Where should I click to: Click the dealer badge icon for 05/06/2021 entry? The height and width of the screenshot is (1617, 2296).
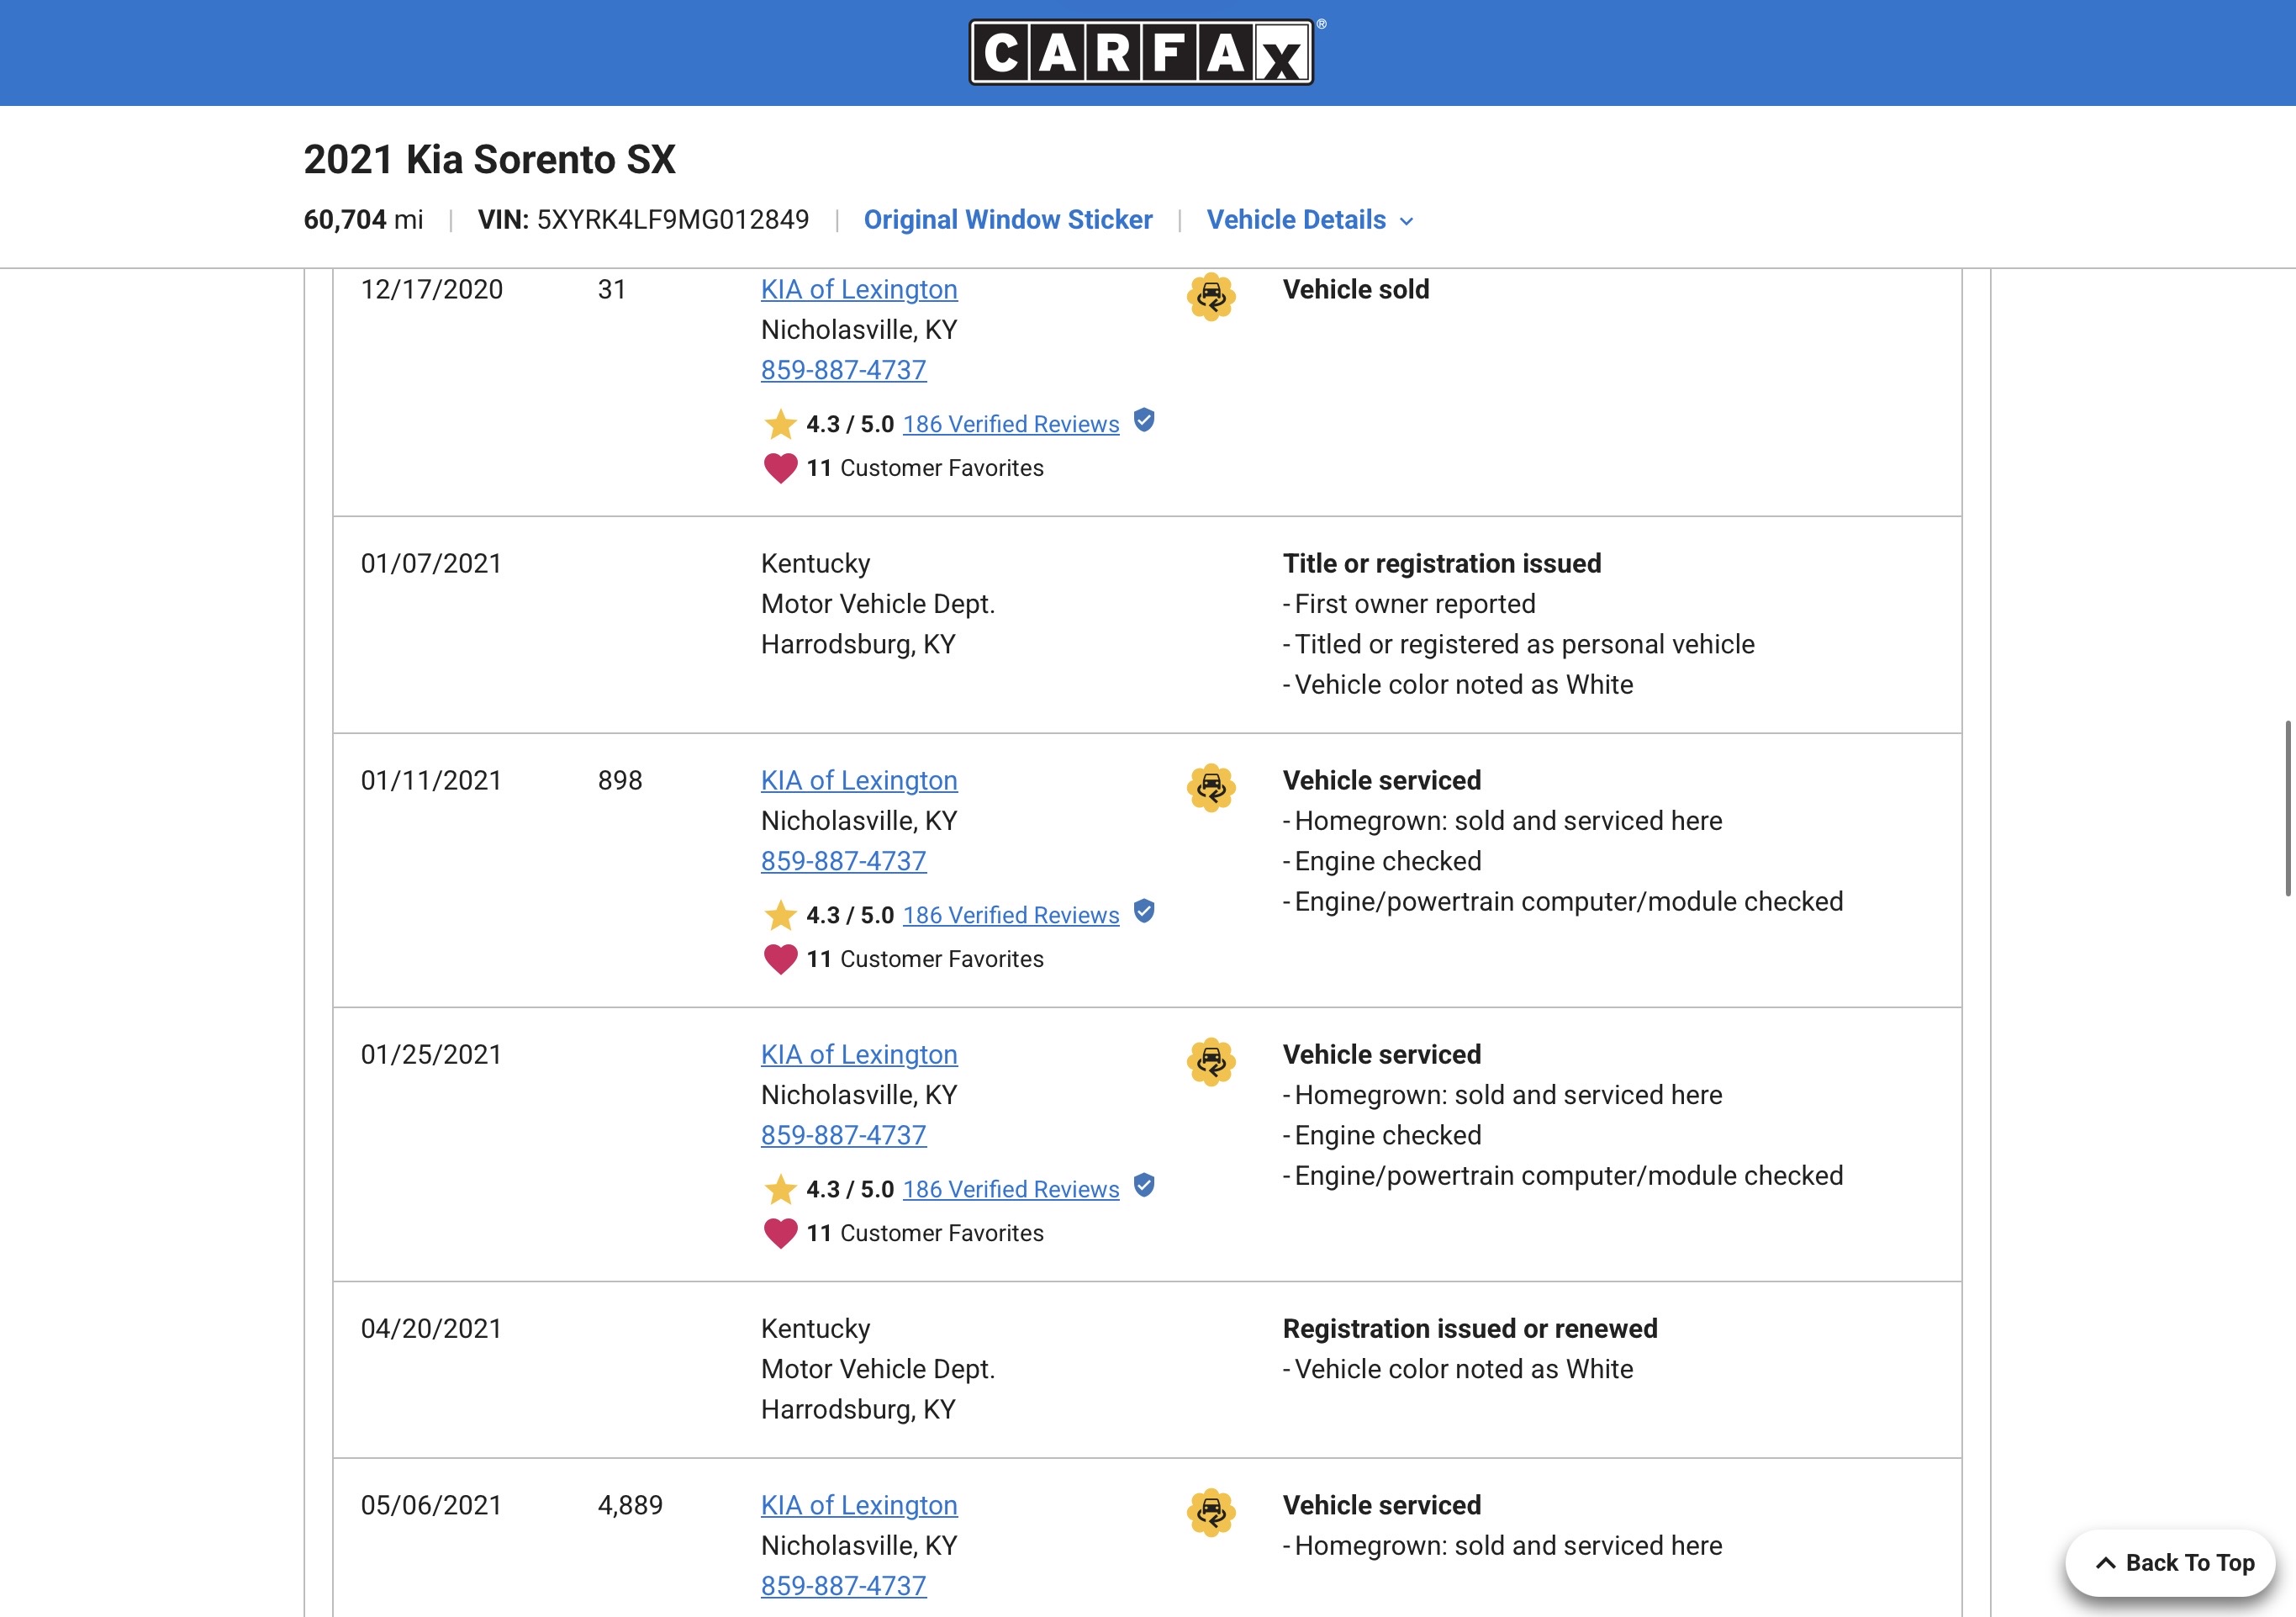tap(1211, 1513)
